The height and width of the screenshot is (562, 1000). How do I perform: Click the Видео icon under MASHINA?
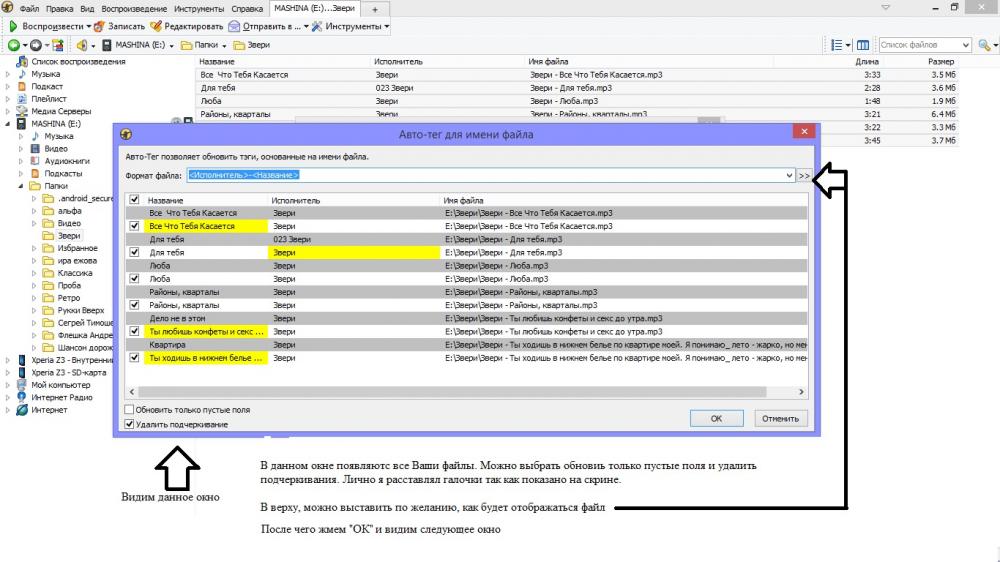point(35,149)
